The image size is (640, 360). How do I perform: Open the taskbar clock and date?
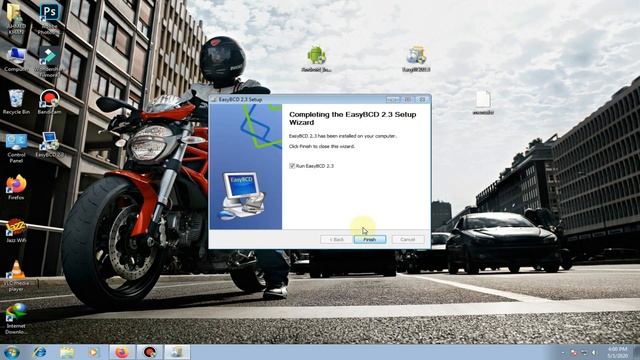click(x=617, y=353)
